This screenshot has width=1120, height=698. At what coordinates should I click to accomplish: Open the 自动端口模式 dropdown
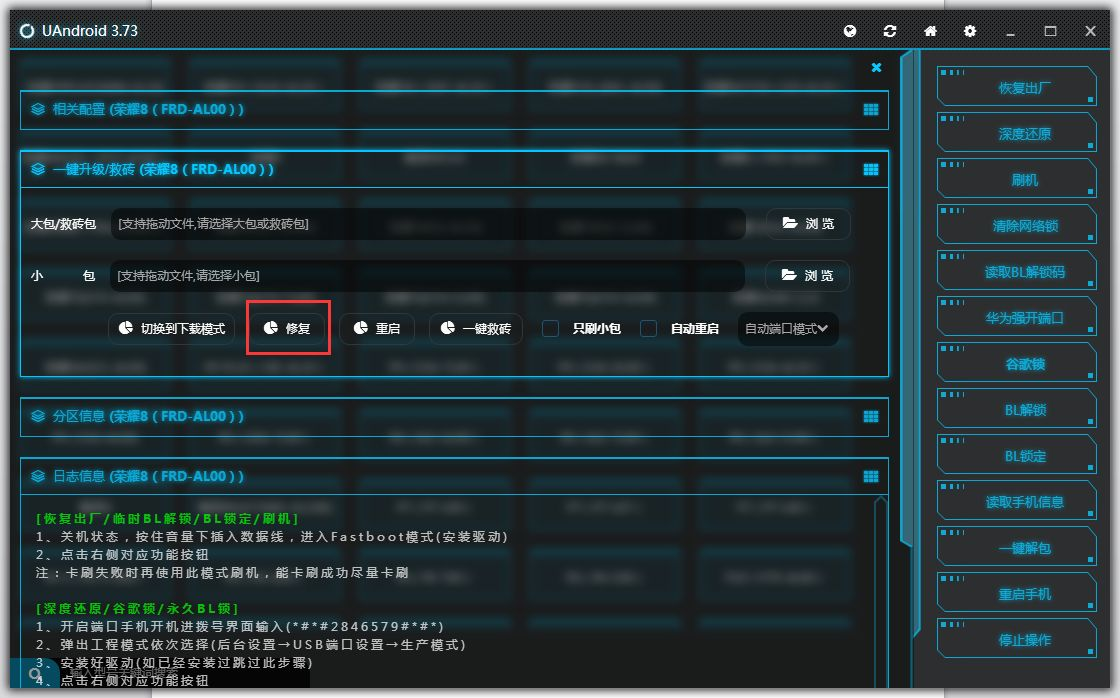point(787,329)
